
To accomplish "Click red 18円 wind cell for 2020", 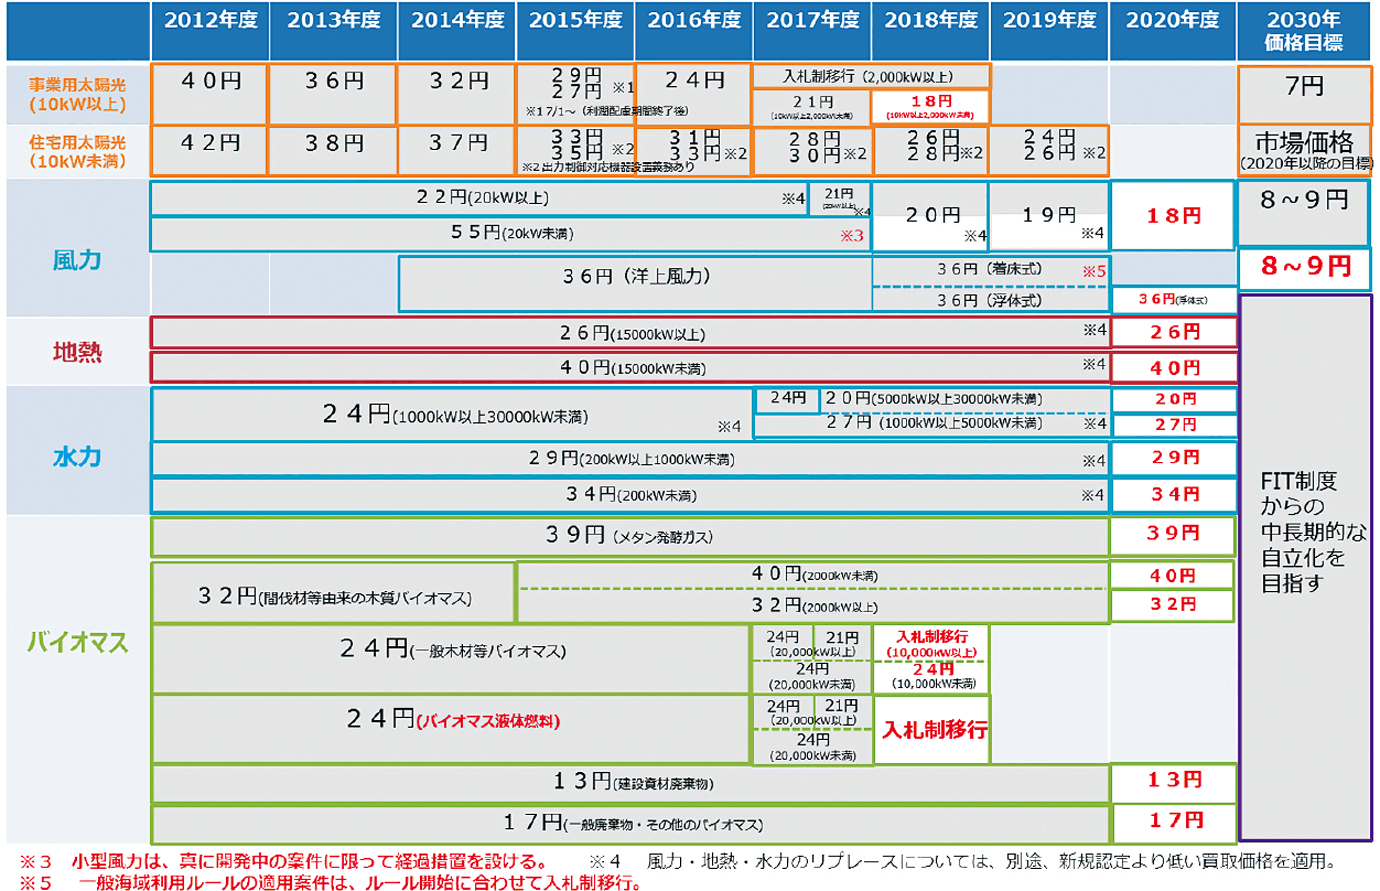I will tap(1173, 216).
